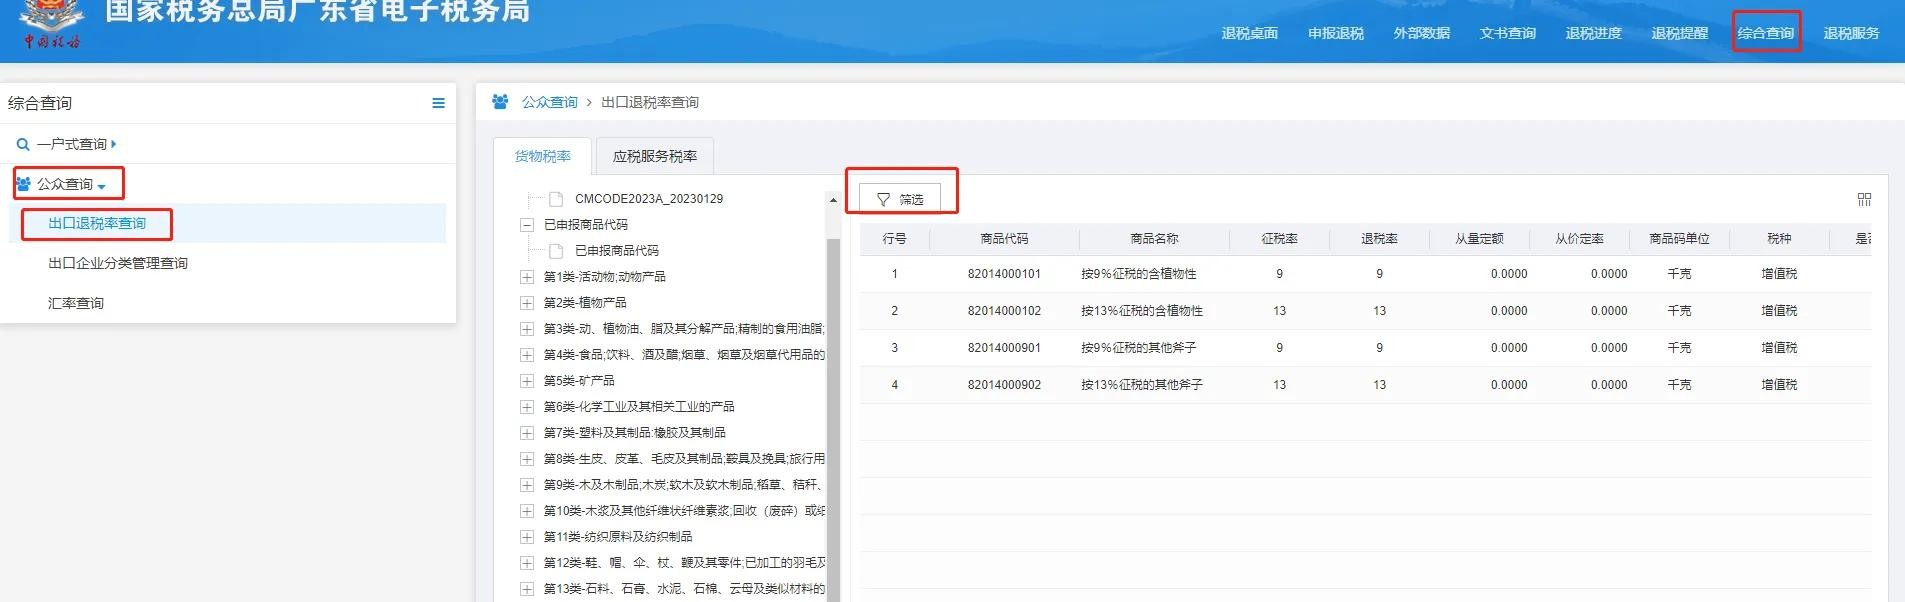The height and width of the screenshot is (602, 1905).
Task: Click the tree panel vertical scrollbar
Action: (x=833, y=400)
